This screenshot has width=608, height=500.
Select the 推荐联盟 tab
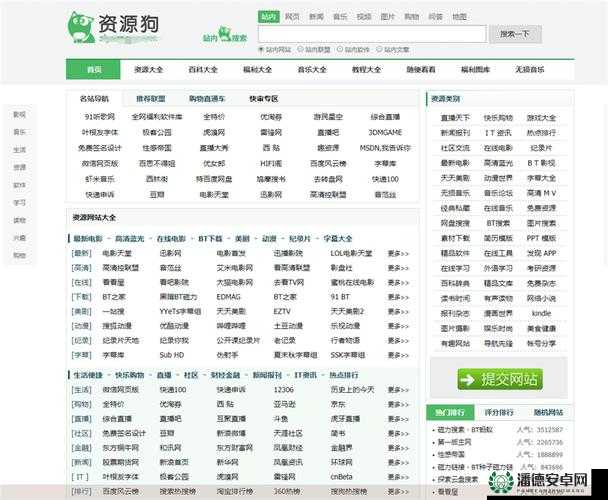150,99
